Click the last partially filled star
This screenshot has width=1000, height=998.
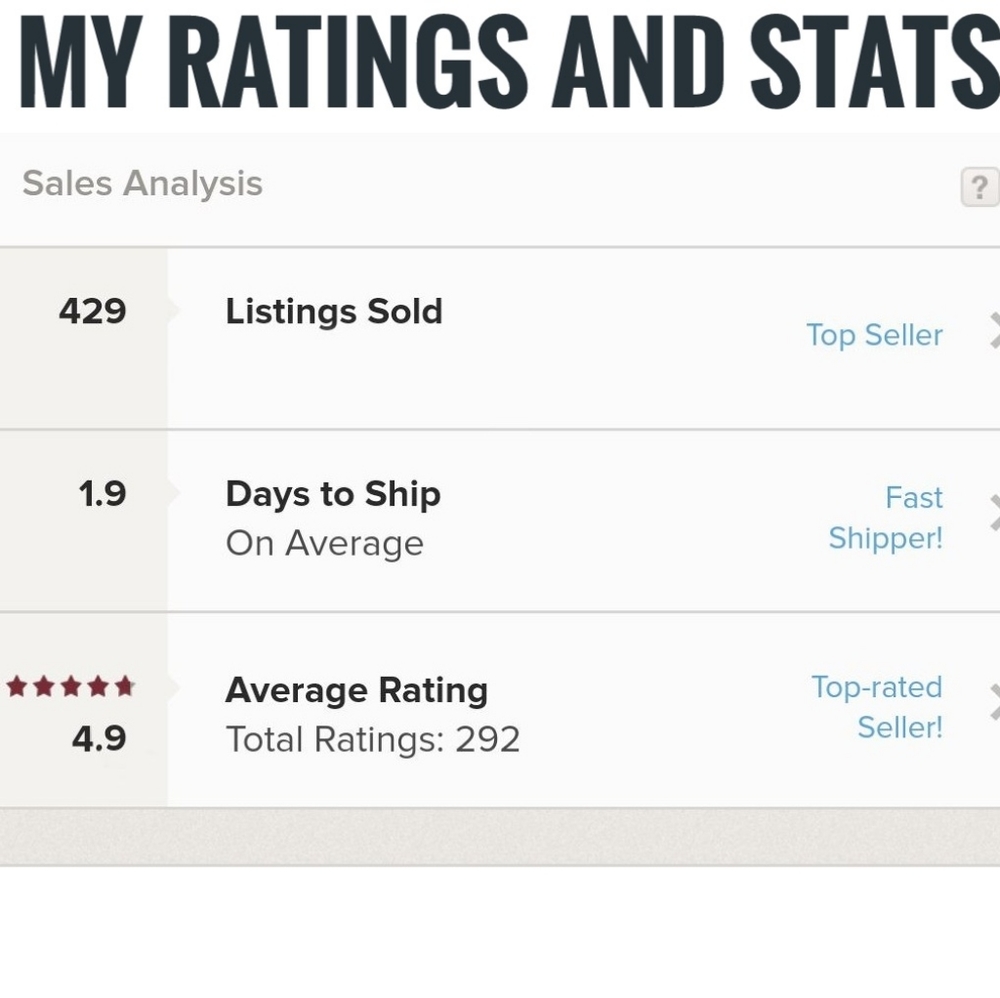tap(125, 686)
